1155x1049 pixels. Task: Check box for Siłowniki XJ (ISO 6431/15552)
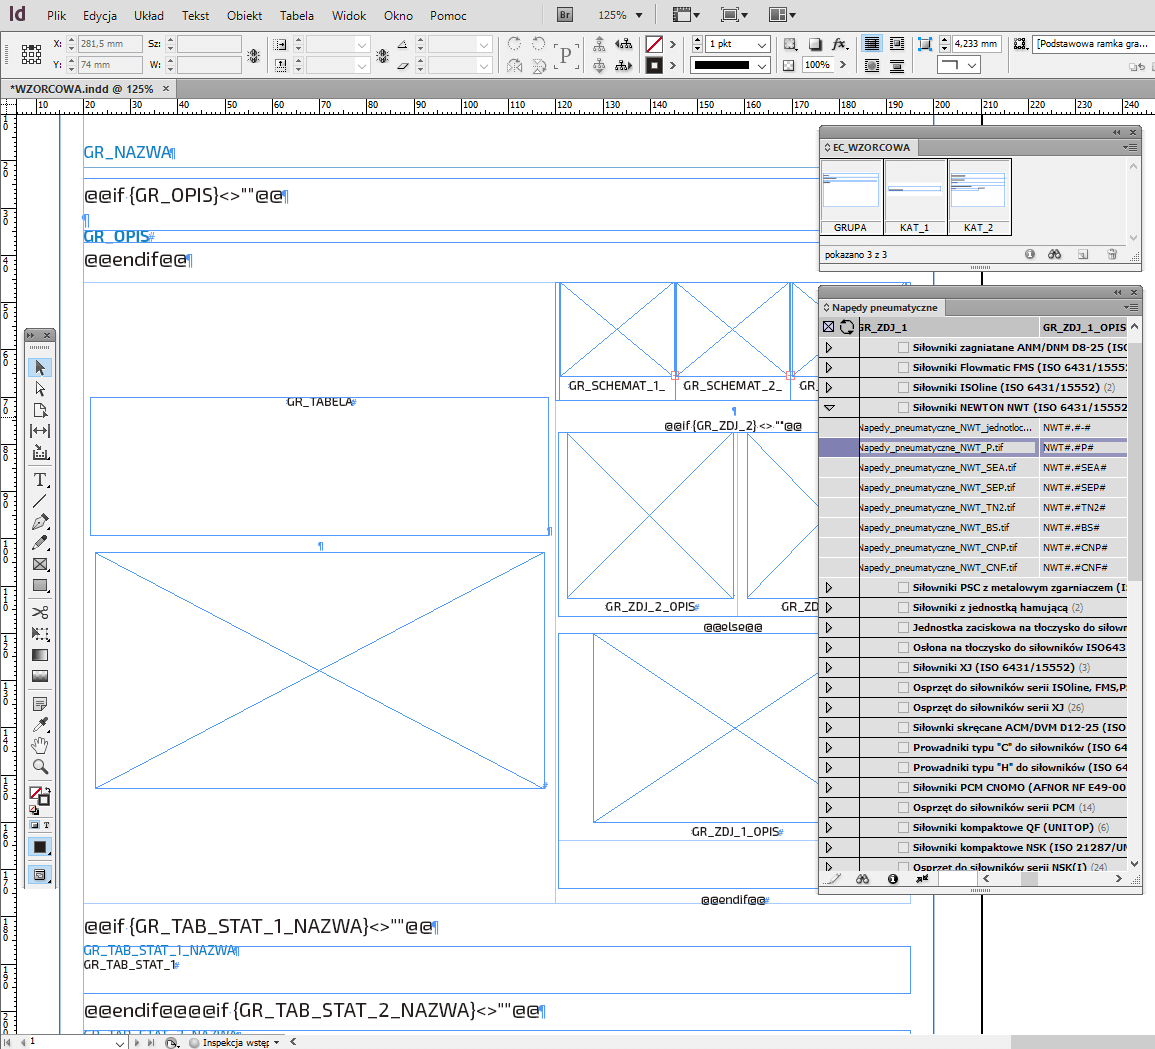tap(903, 667)
